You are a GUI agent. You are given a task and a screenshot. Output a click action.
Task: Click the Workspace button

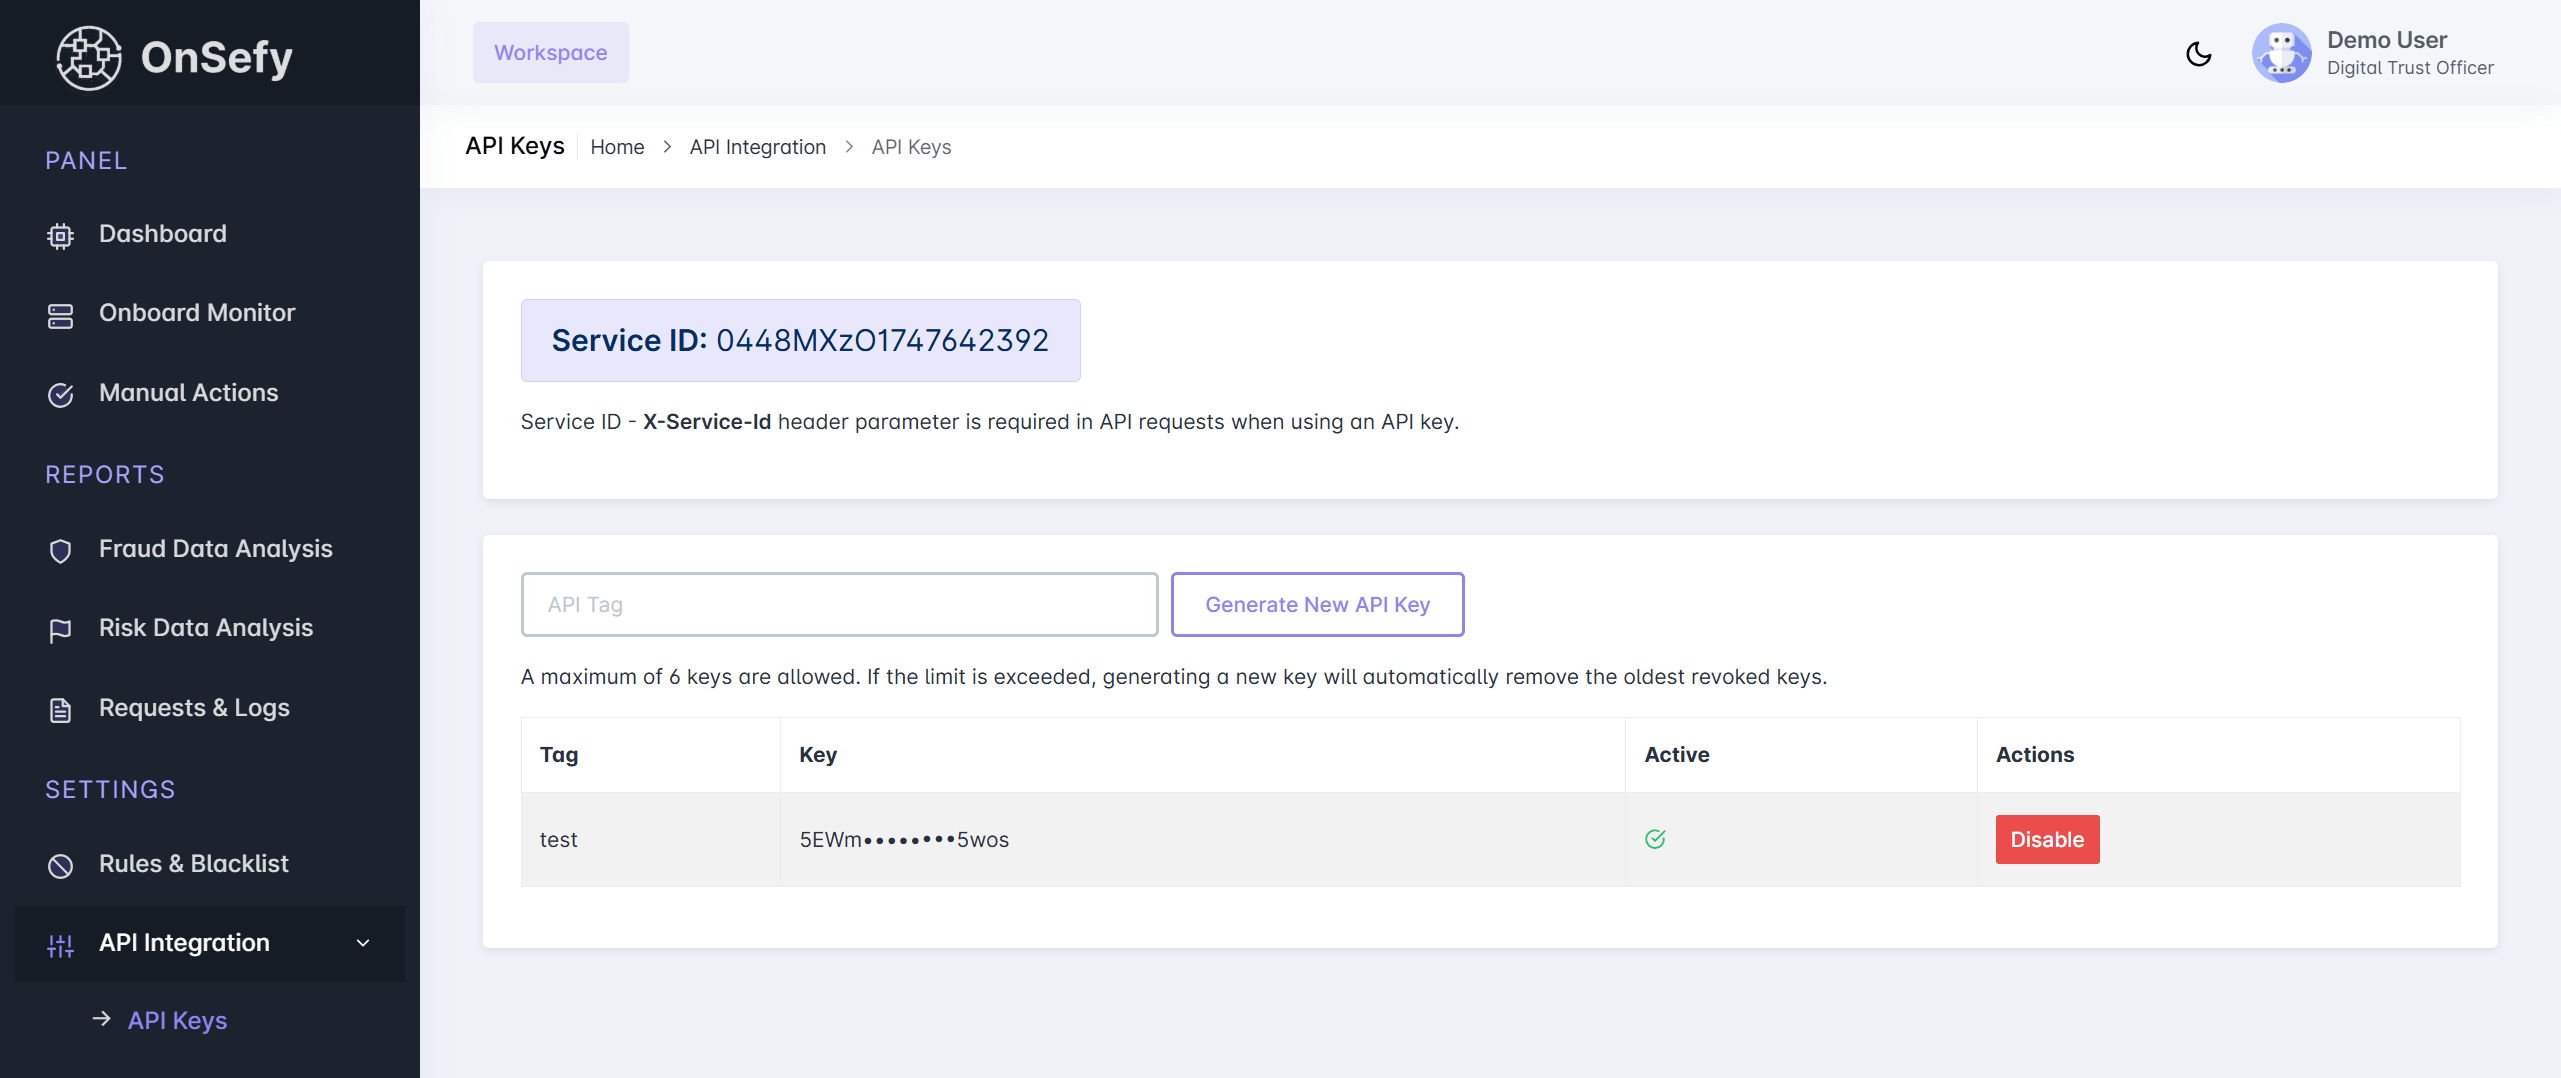click(550, 53)
